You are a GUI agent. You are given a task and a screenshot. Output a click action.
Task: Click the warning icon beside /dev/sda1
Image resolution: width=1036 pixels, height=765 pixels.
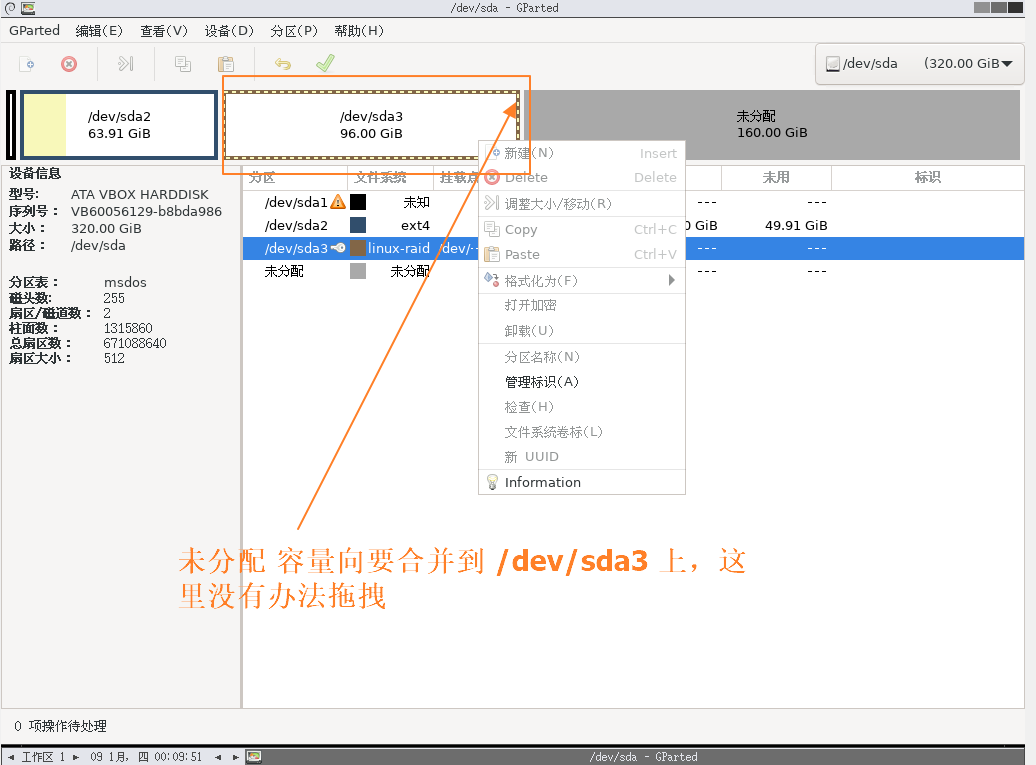pyautogui.click(x=338, y=201)
